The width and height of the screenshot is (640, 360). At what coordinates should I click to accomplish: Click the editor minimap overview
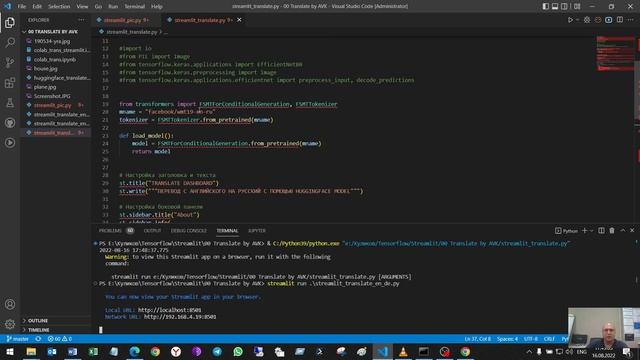pos(615,53)
